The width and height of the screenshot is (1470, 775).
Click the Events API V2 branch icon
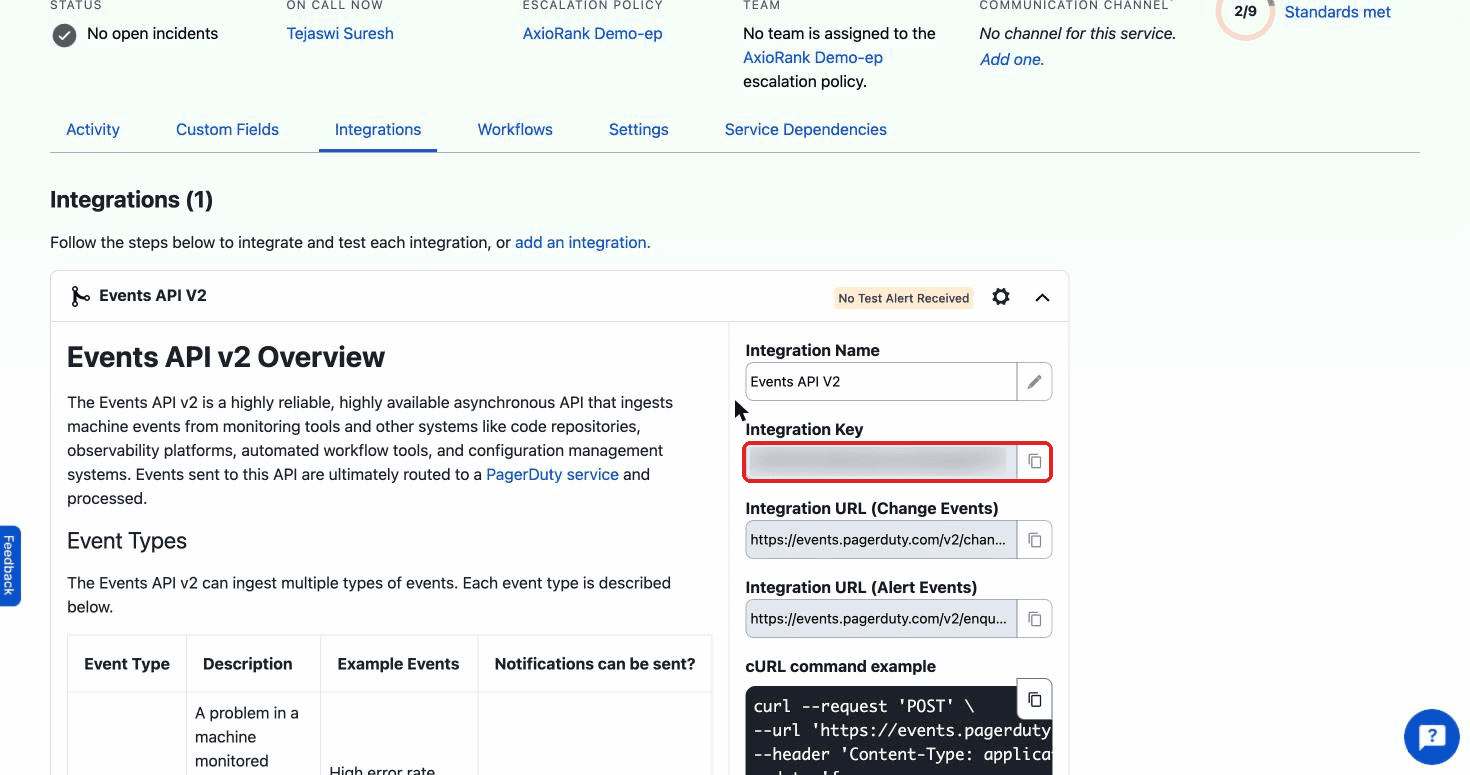click(x=80, y=297)
